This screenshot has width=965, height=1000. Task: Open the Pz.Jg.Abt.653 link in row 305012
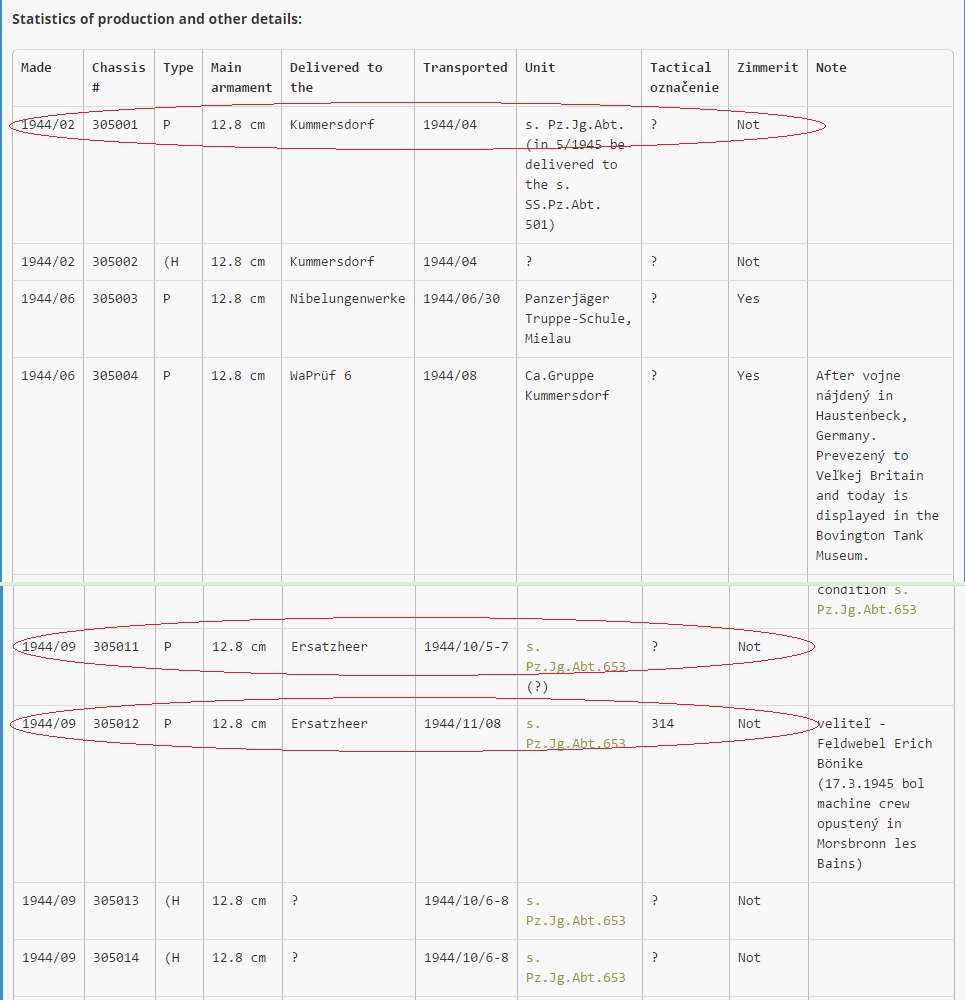pyautogui.click(x=575, y=743)
